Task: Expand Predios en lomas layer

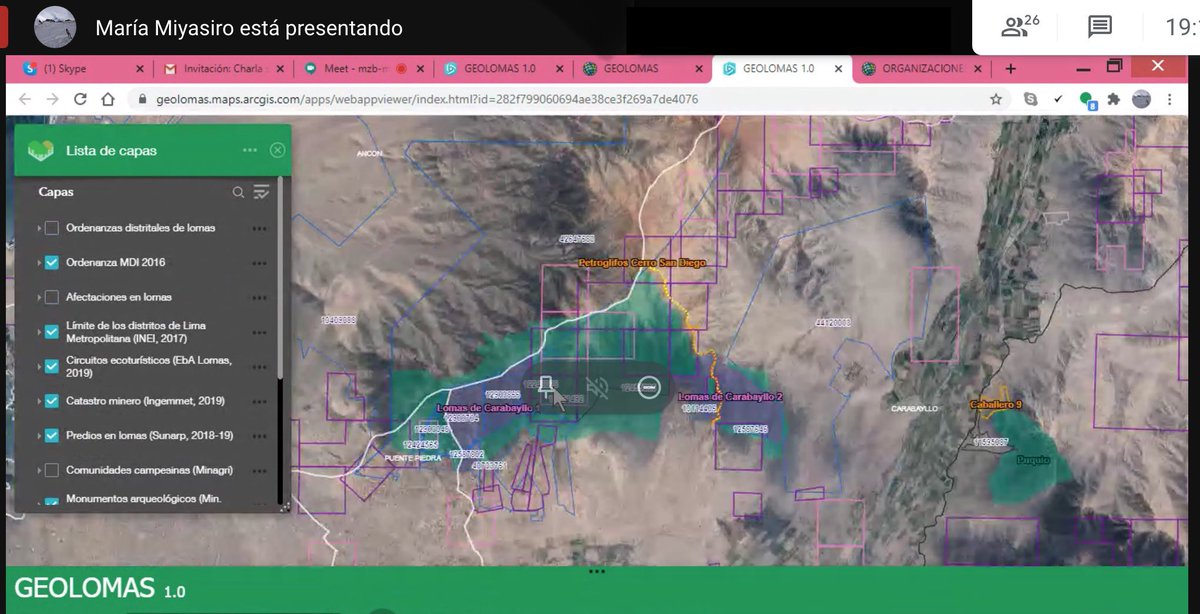Action: tap(39, 436)
